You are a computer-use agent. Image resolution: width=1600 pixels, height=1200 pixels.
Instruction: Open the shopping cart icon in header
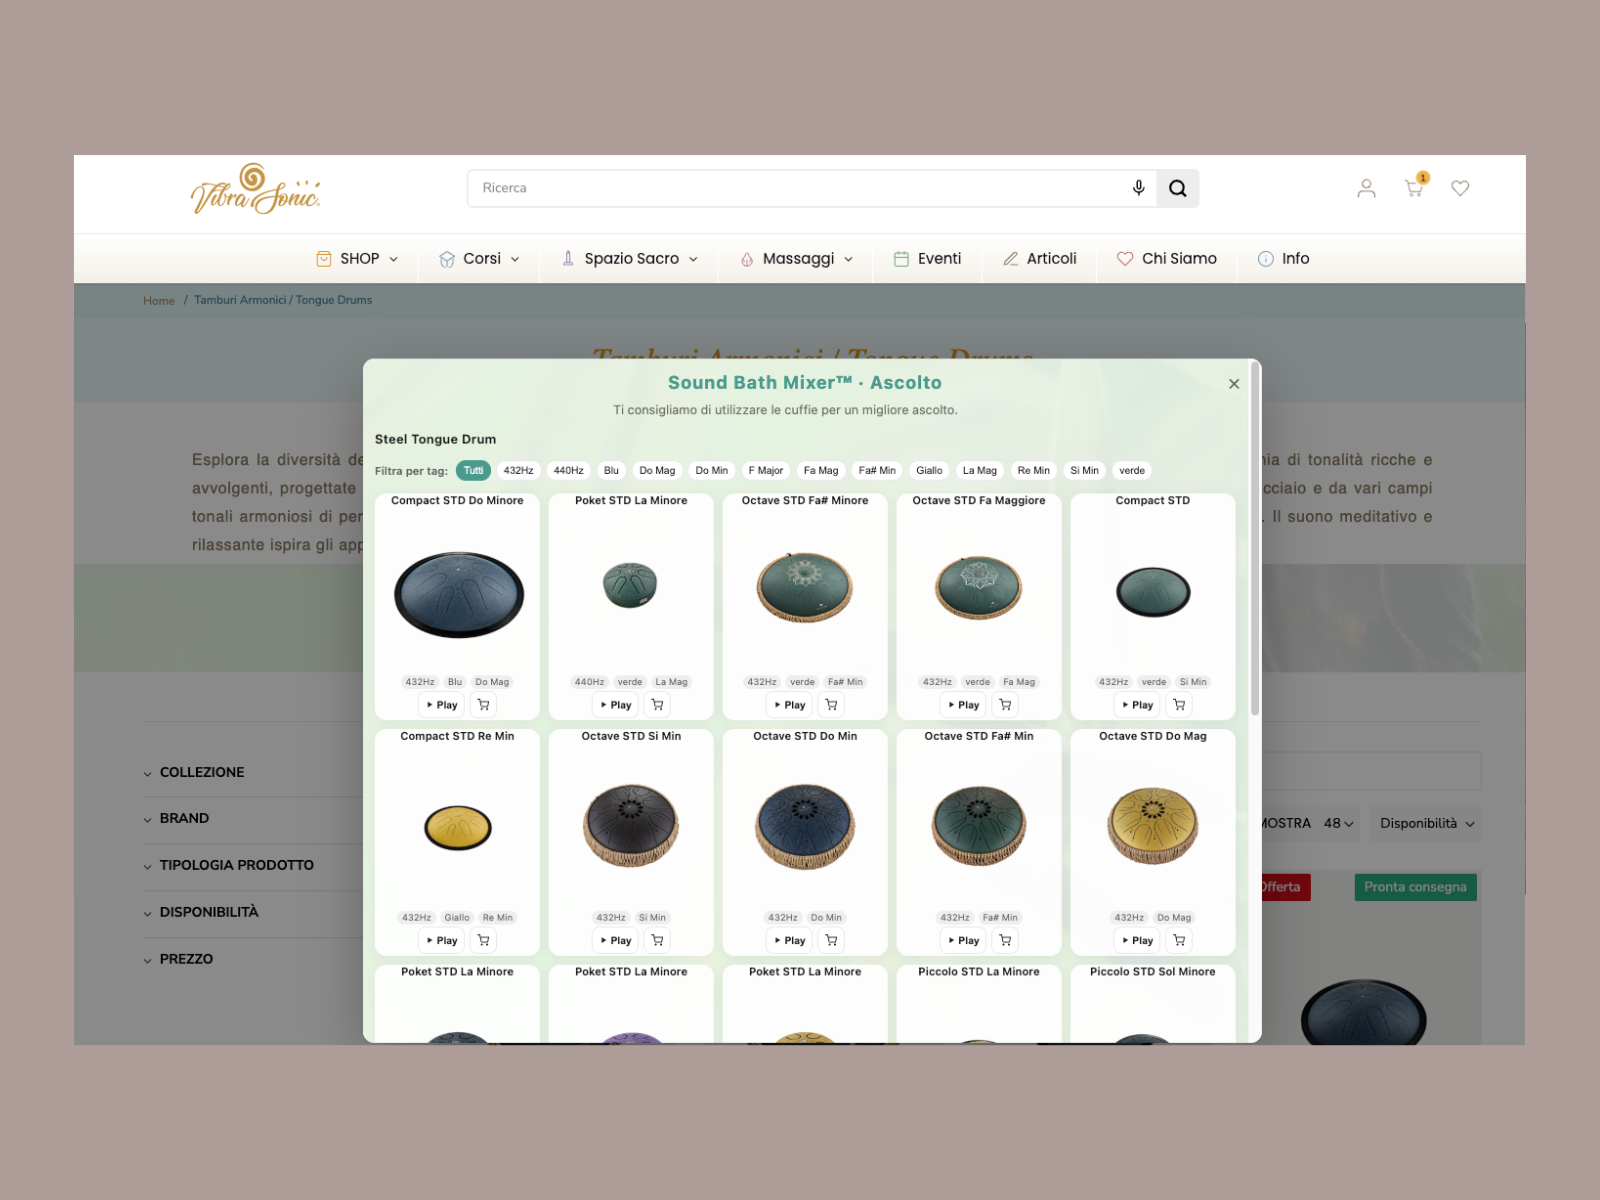click(x=1414, y=188)
